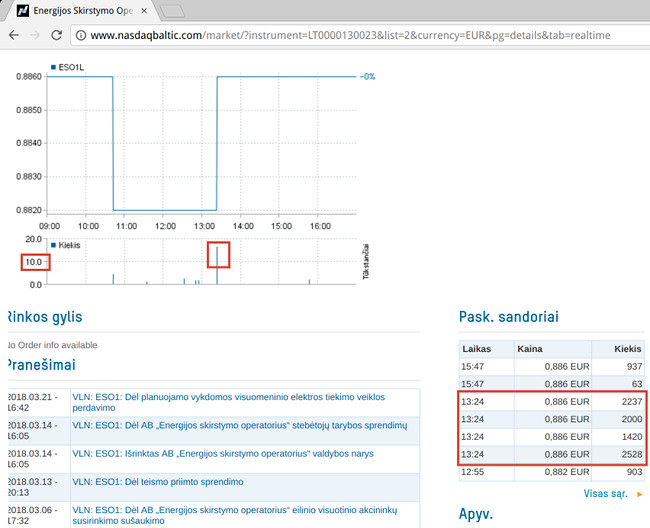Click the arrow icon beside Visas sąr.
The height and width of the screenshot is (528, 650).
pos(640,494)
